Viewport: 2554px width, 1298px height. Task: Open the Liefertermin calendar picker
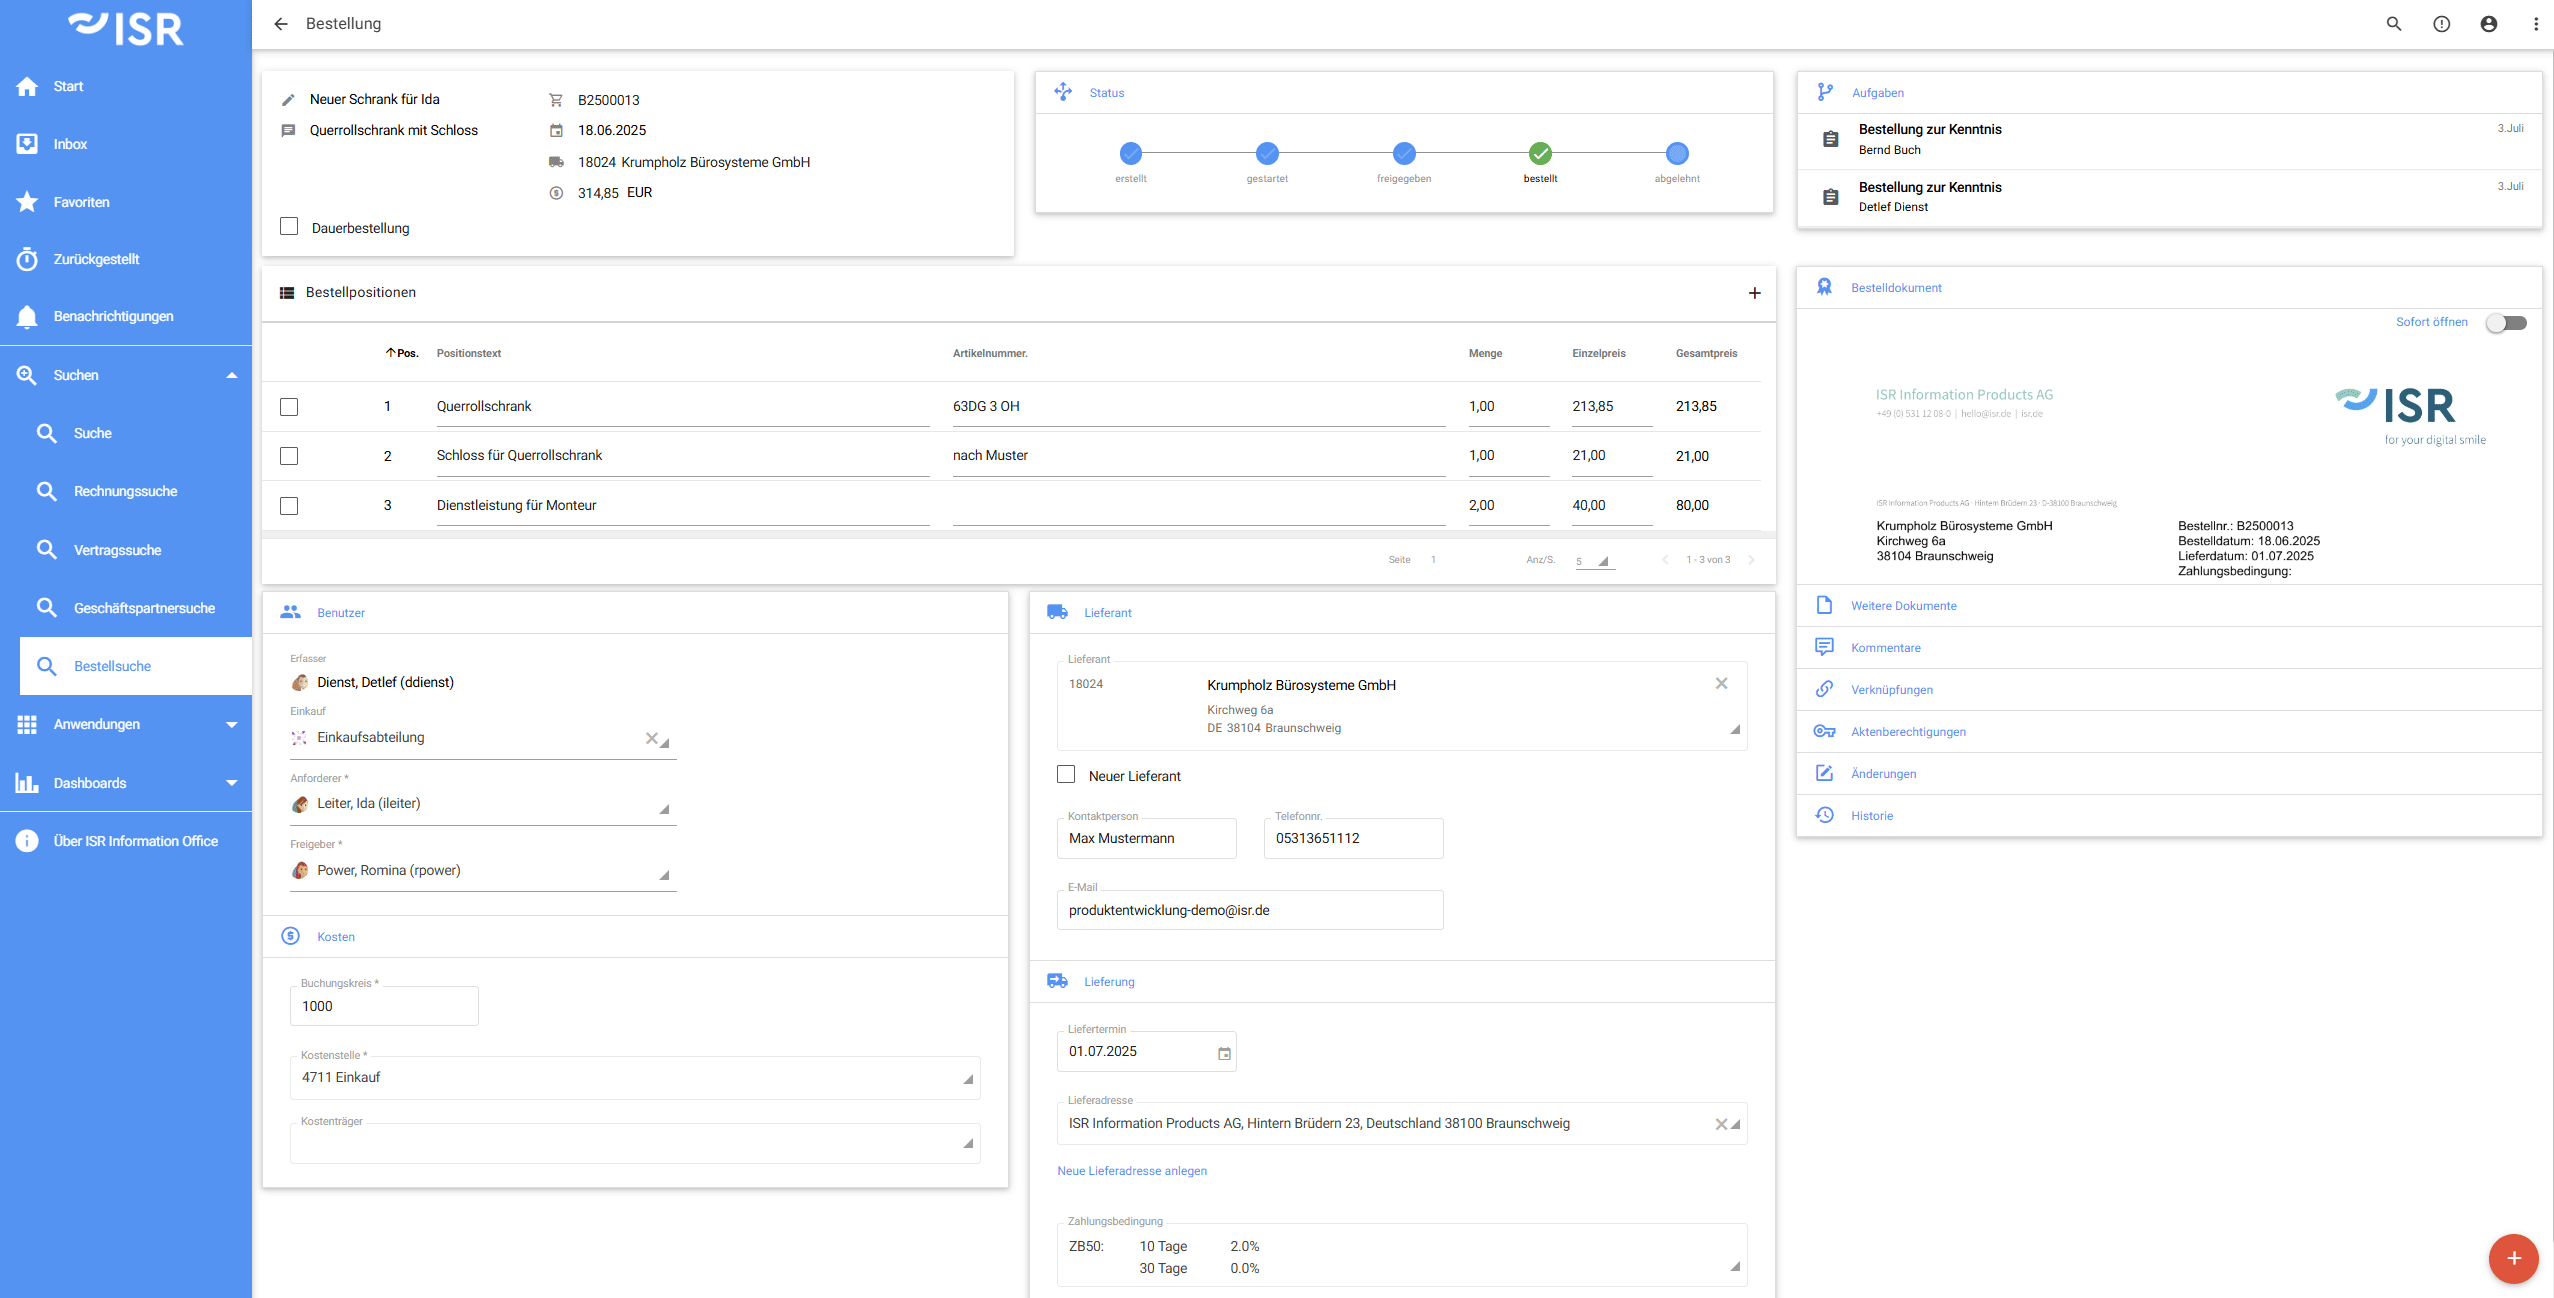point(1224,1053)
